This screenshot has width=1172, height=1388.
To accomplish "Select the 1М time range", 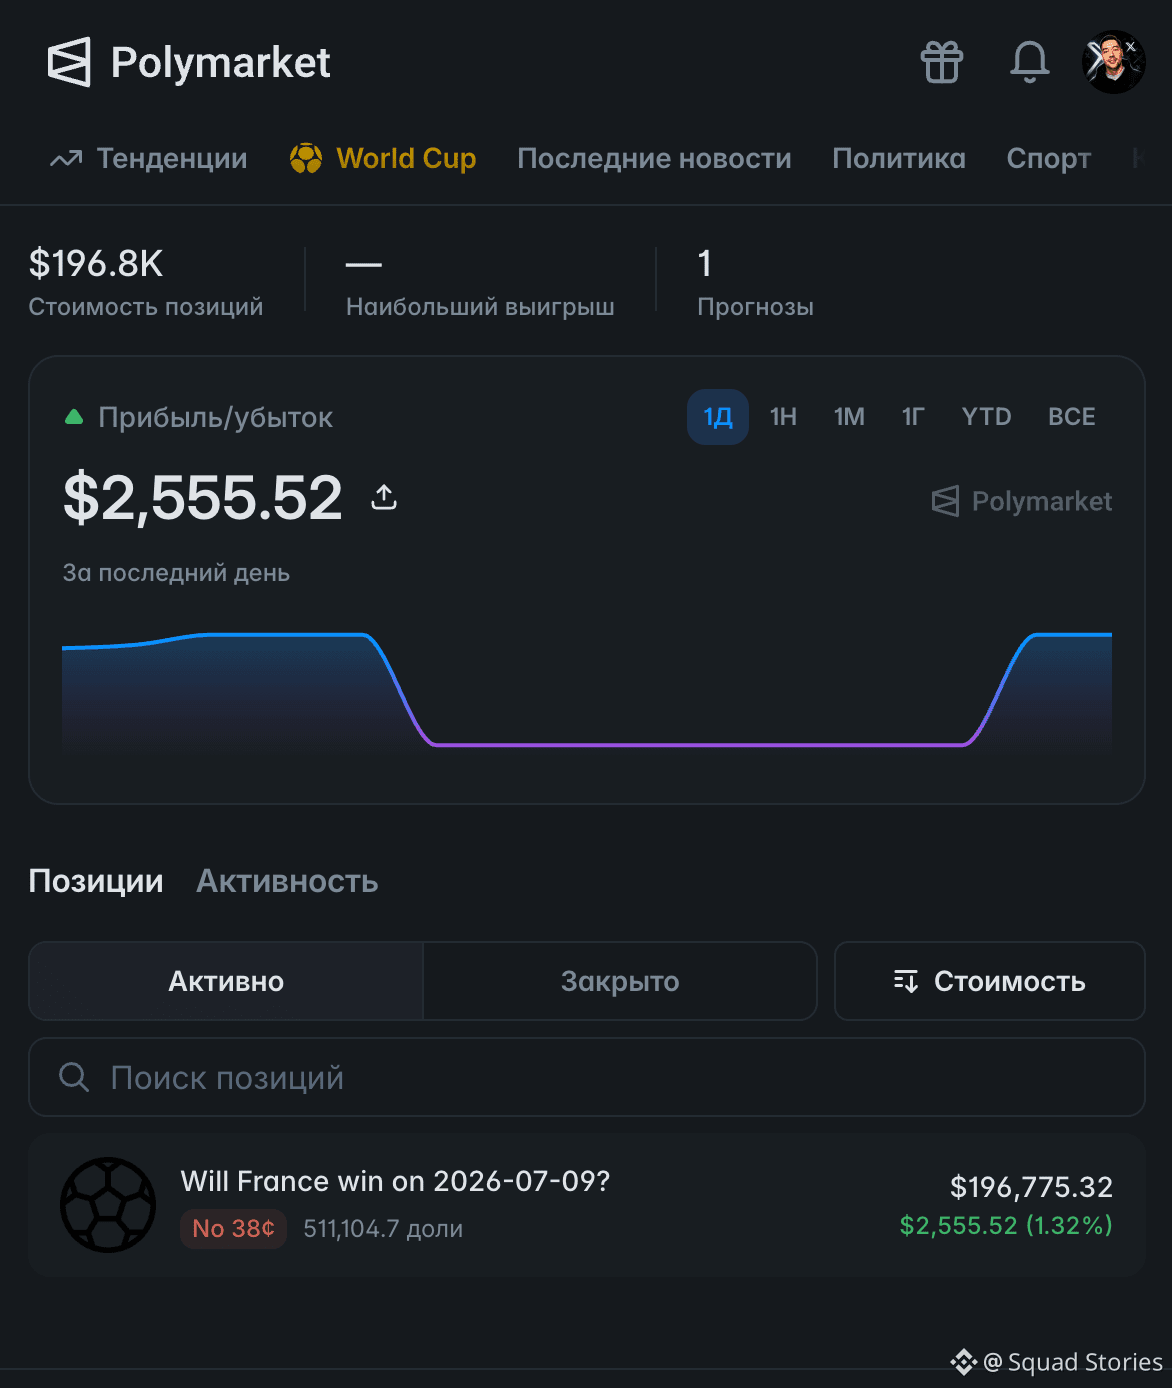I will tap(849, 417).
